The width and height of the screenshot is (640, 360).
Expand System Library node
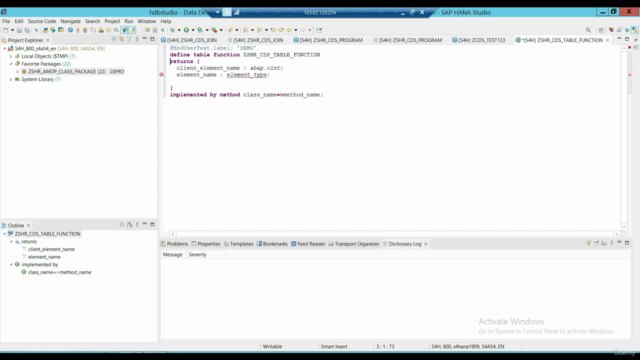[x=11, y=80]
